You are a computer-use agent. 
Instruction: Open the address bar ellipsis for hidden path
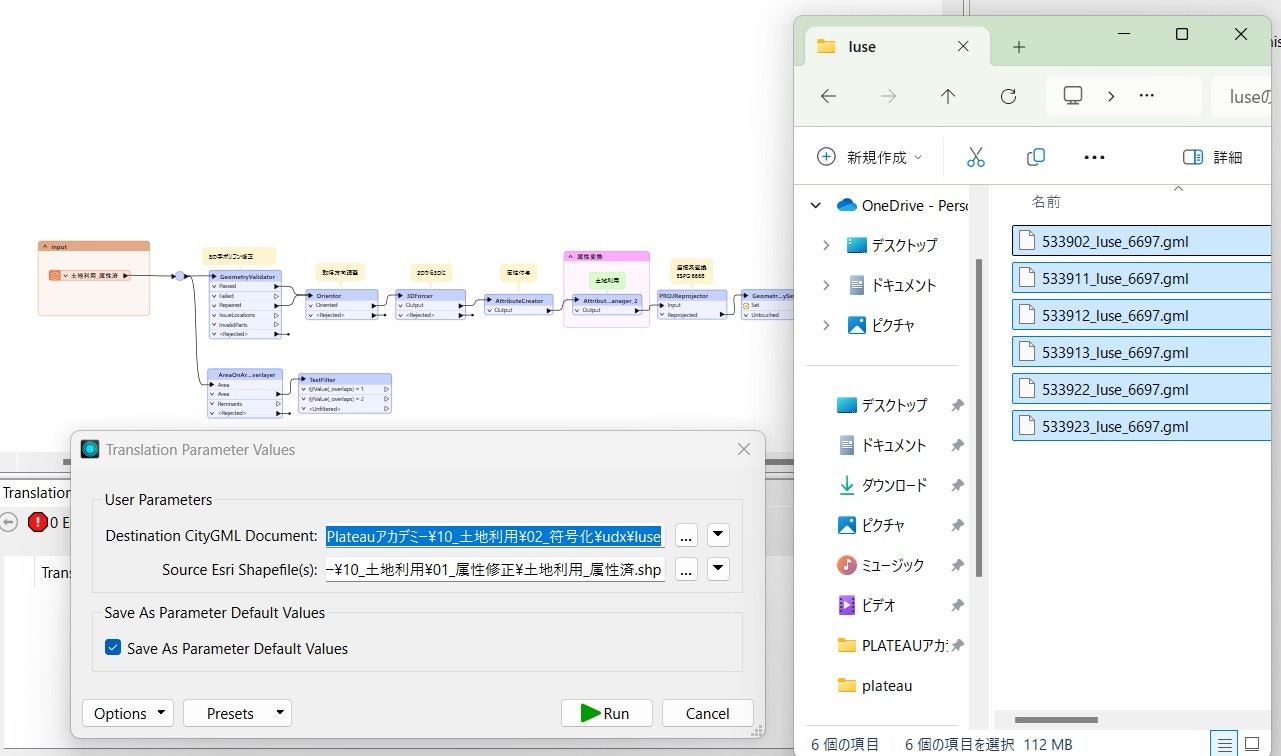click(x=1147, y=96)
